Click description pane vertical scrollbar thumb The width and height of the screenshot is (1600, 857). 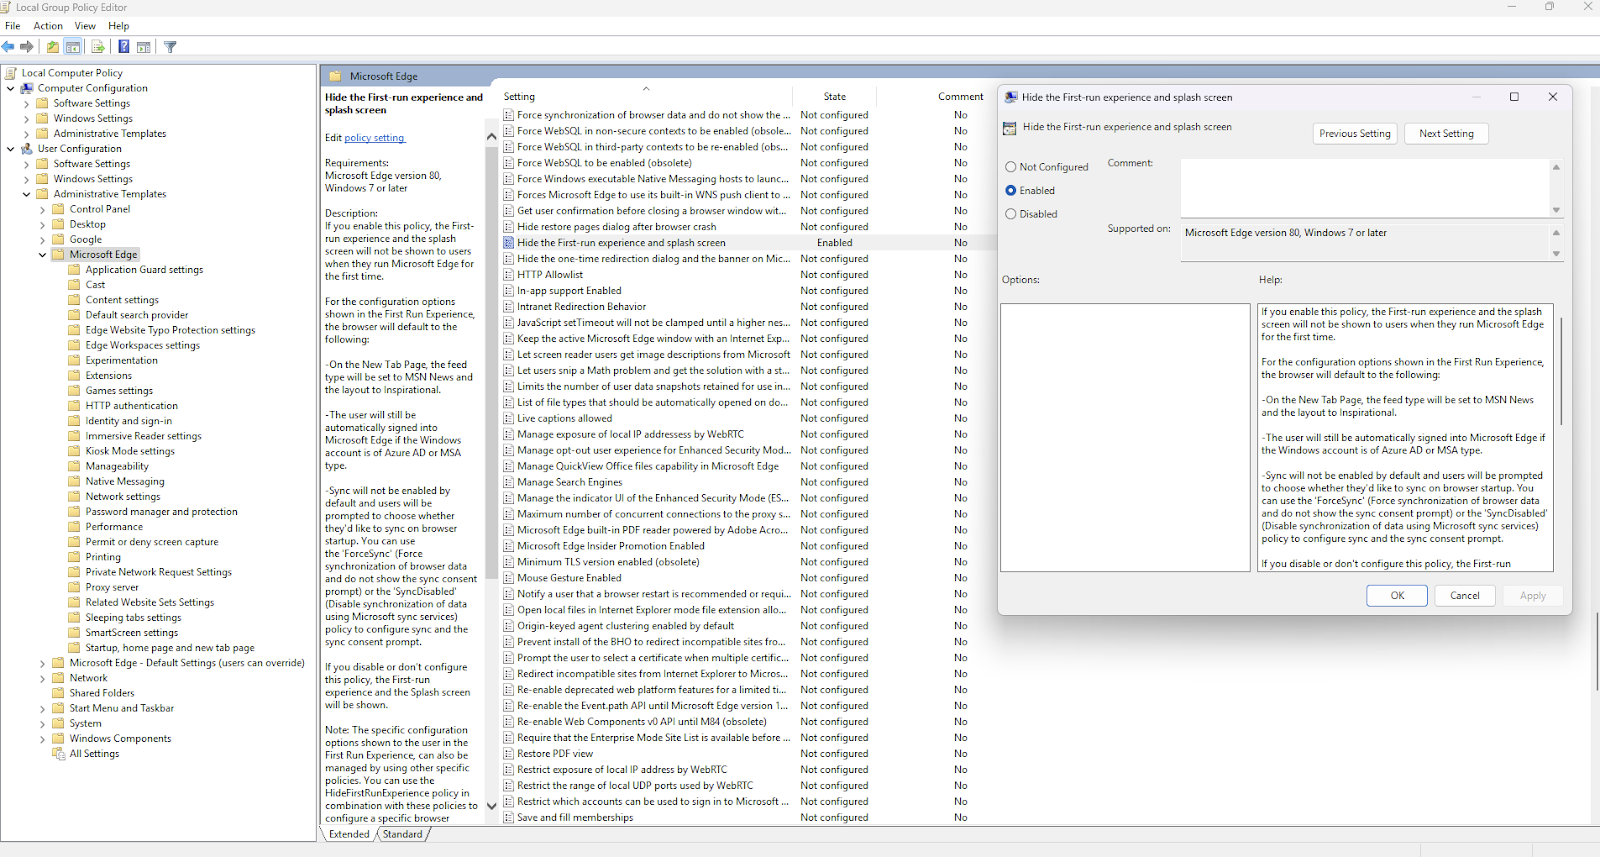pyautogui.click(x=491, y=362)
